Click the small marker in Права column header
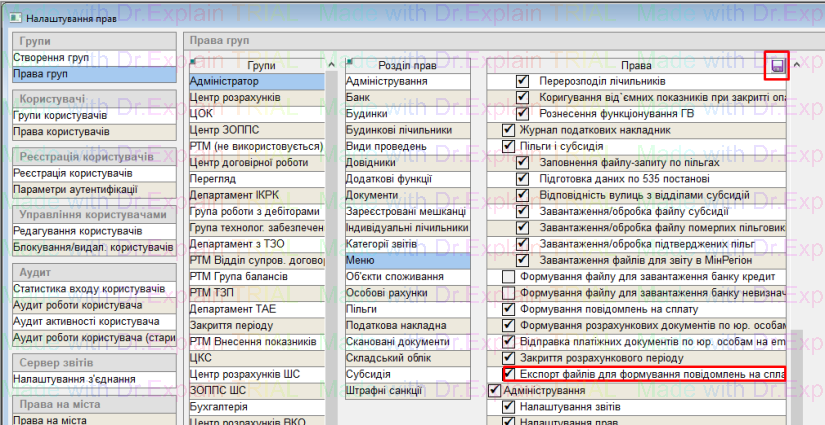The image size is (825, 425). tap(490, 62)
